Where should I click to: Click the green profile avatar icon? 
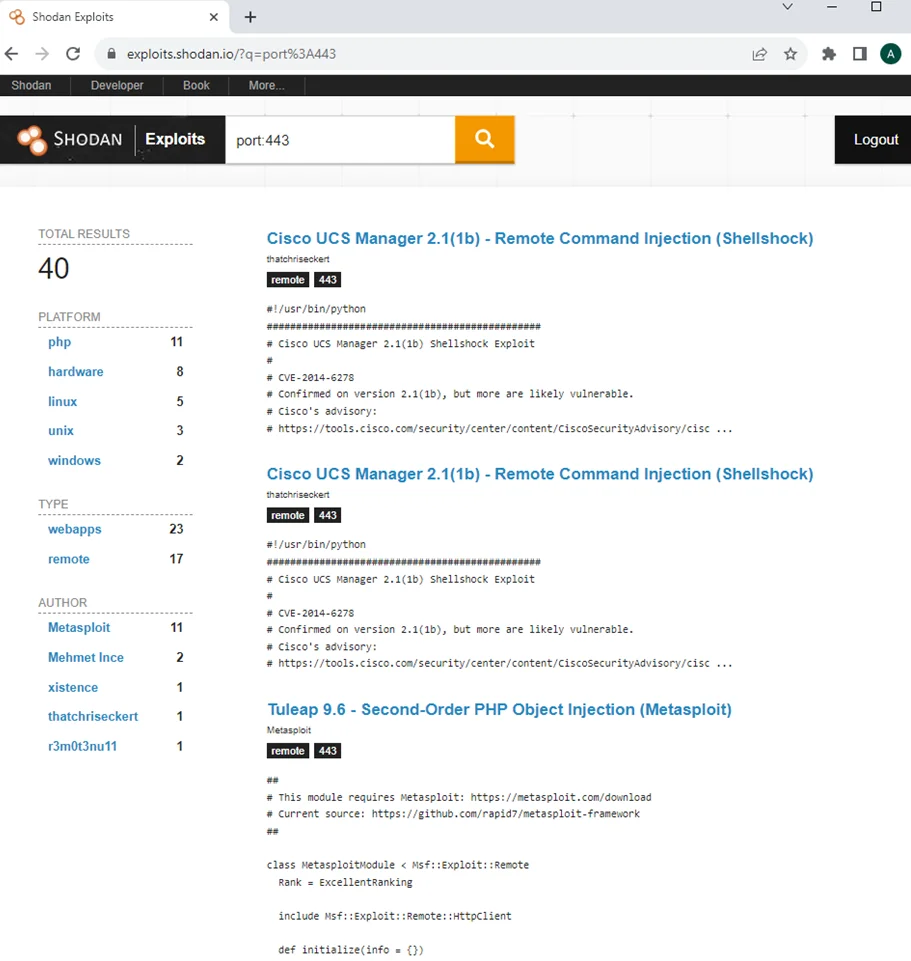[x=890, y=53]
